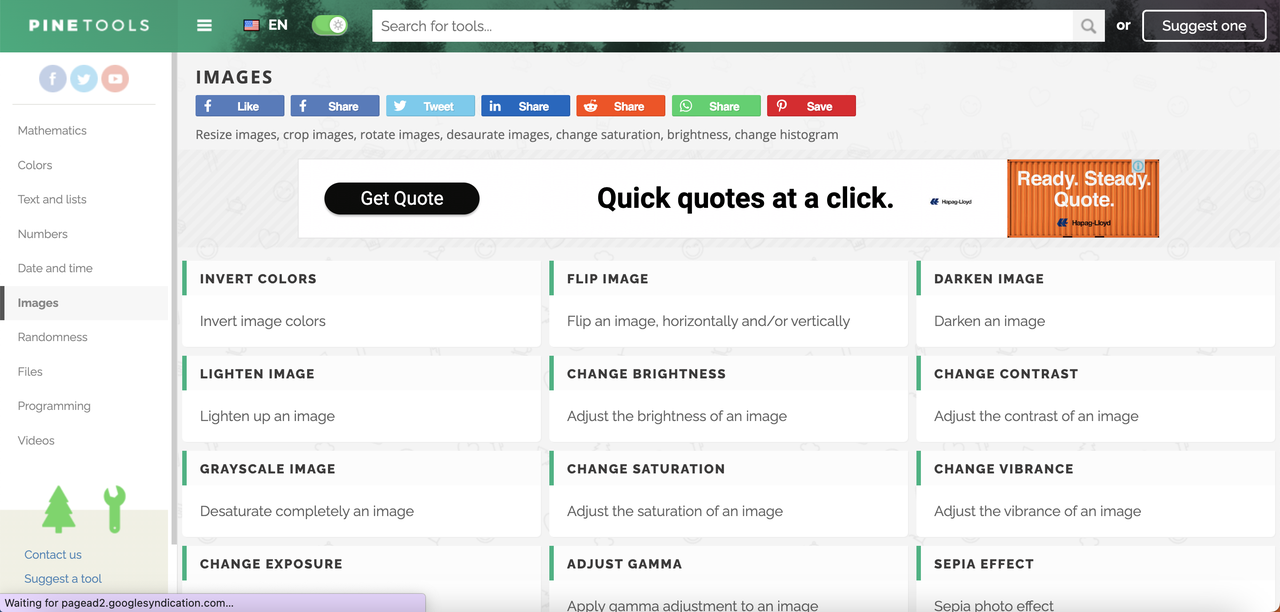Click the Twitter Tweet button
1280x612 pixels.
click(x=430, y=106)
